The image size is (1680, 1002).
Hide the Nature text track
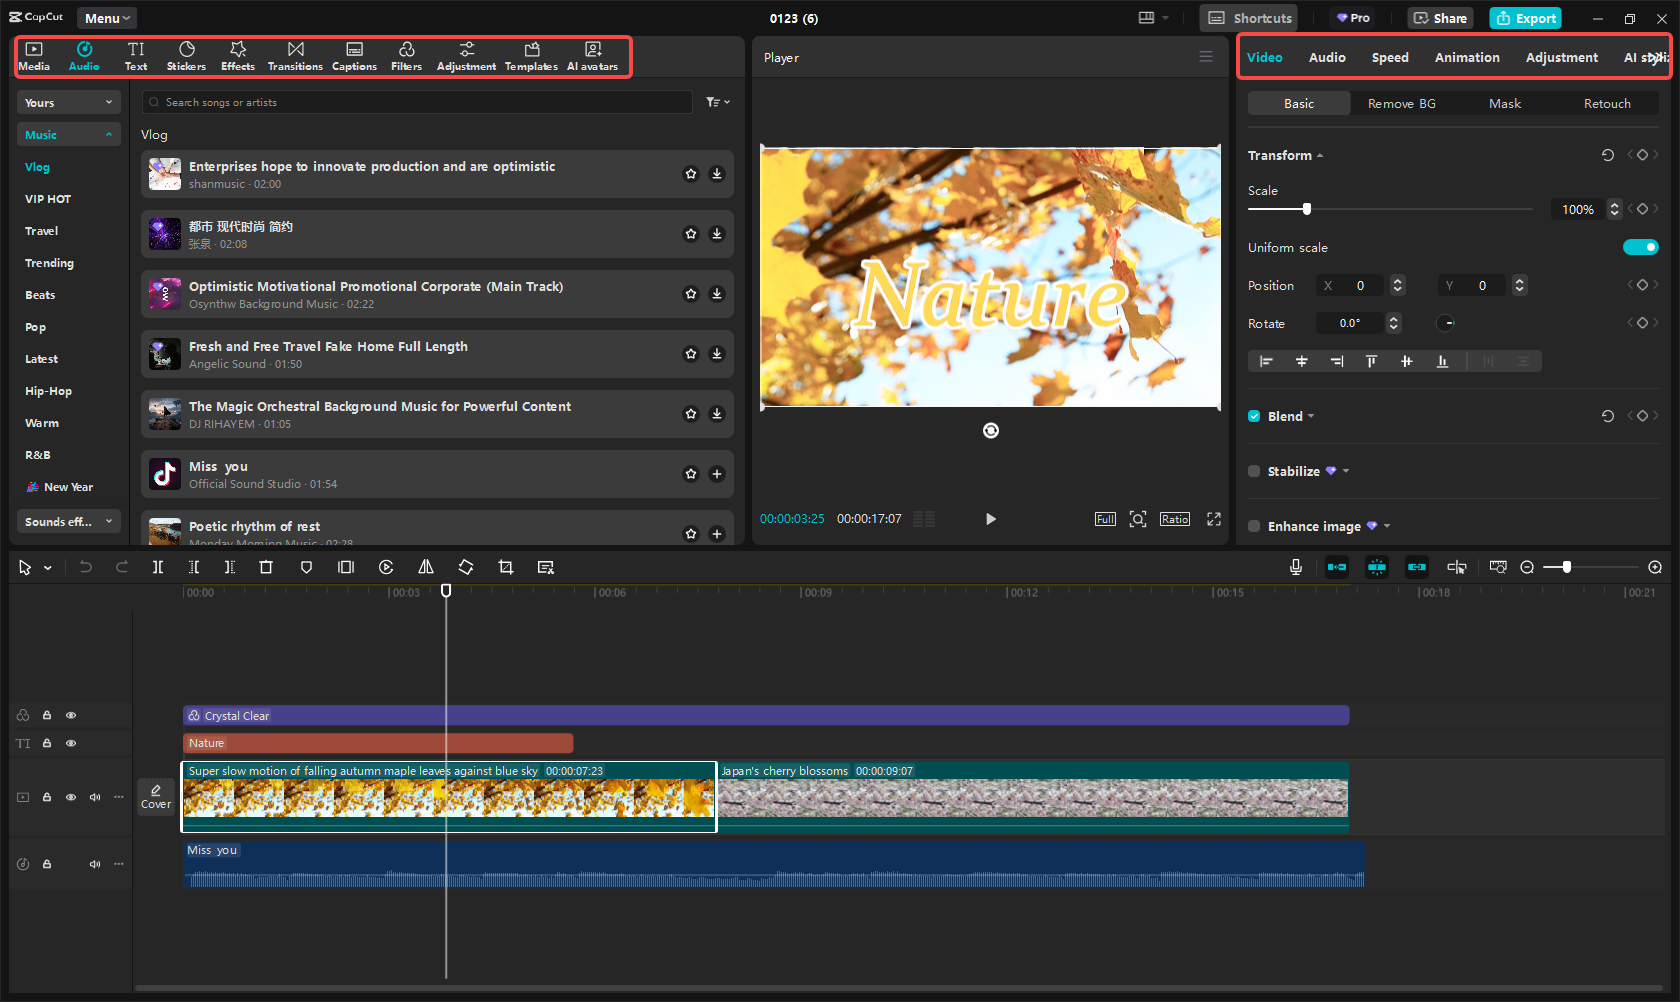(71, 743)
